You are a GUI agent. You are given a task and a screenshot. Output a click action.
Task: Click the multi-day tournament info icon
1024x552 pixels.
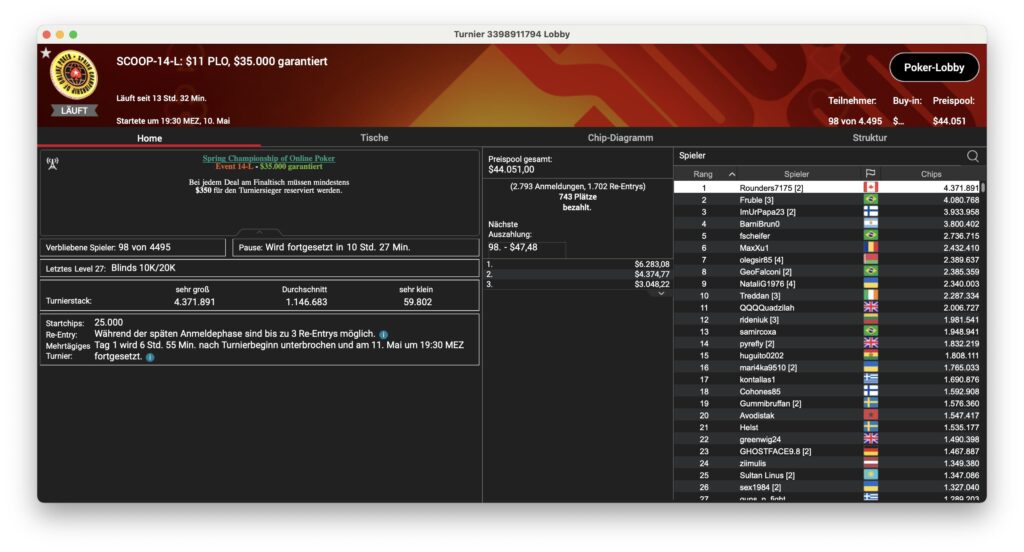150,356
